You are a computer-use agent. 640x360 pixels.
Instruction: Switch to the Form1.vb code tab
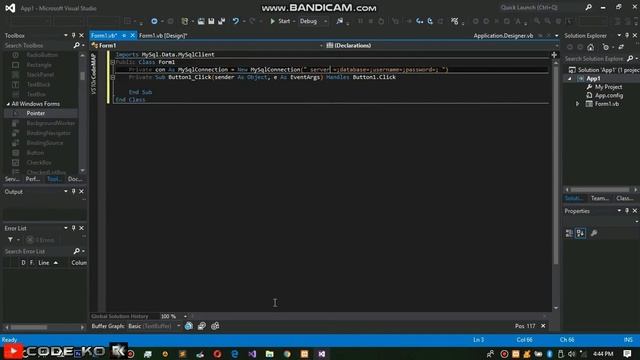click(104, 36)
